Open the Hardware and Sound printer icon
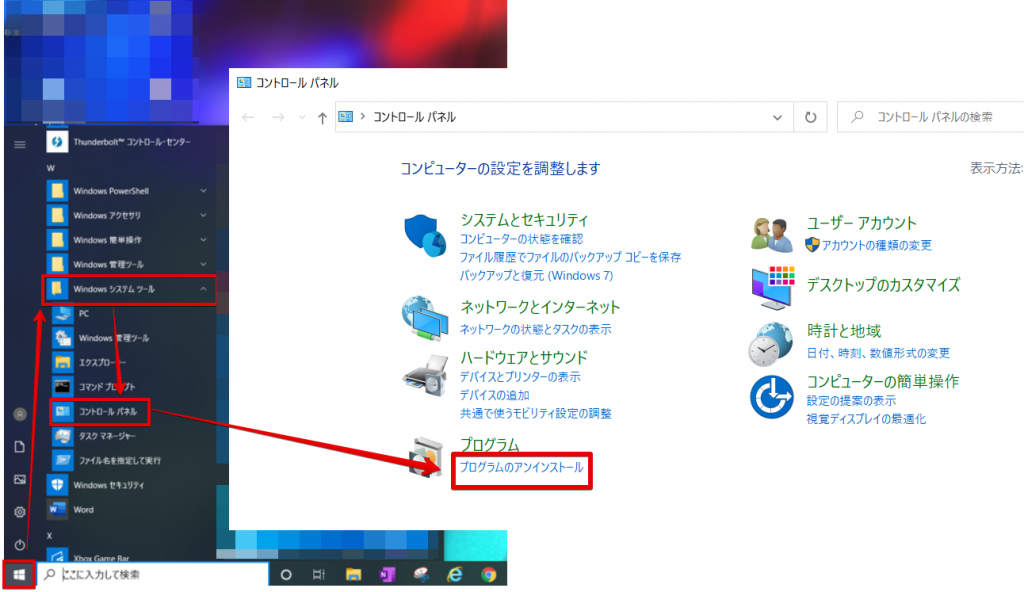Viewport: 1024px width, 592px height. click(x=426, y=375)
